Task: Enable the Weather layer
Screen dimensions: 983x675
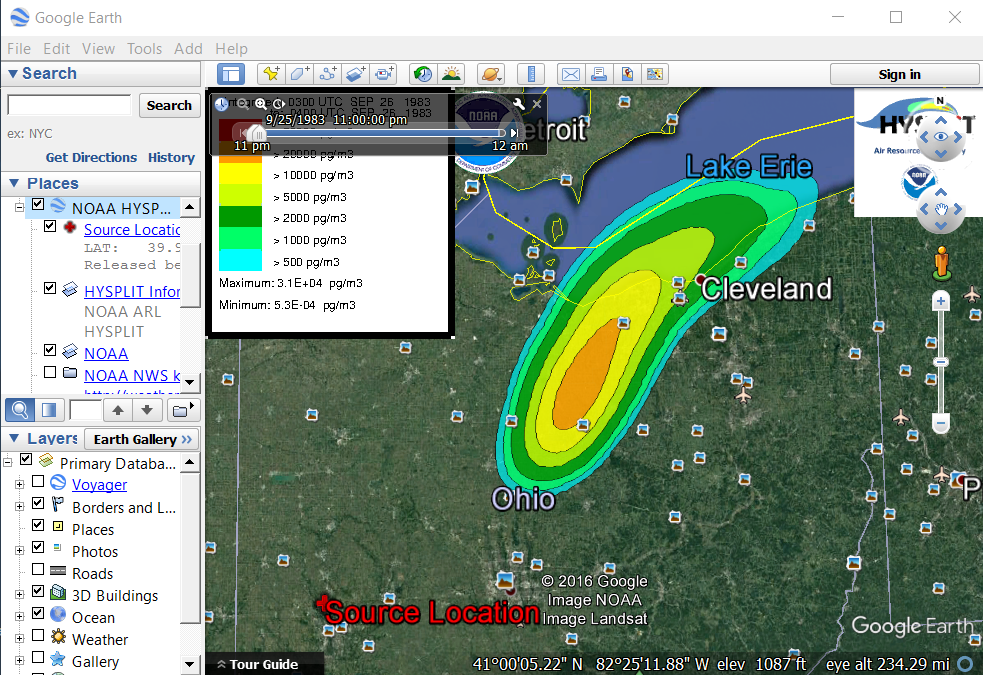Action: (38, 635)
